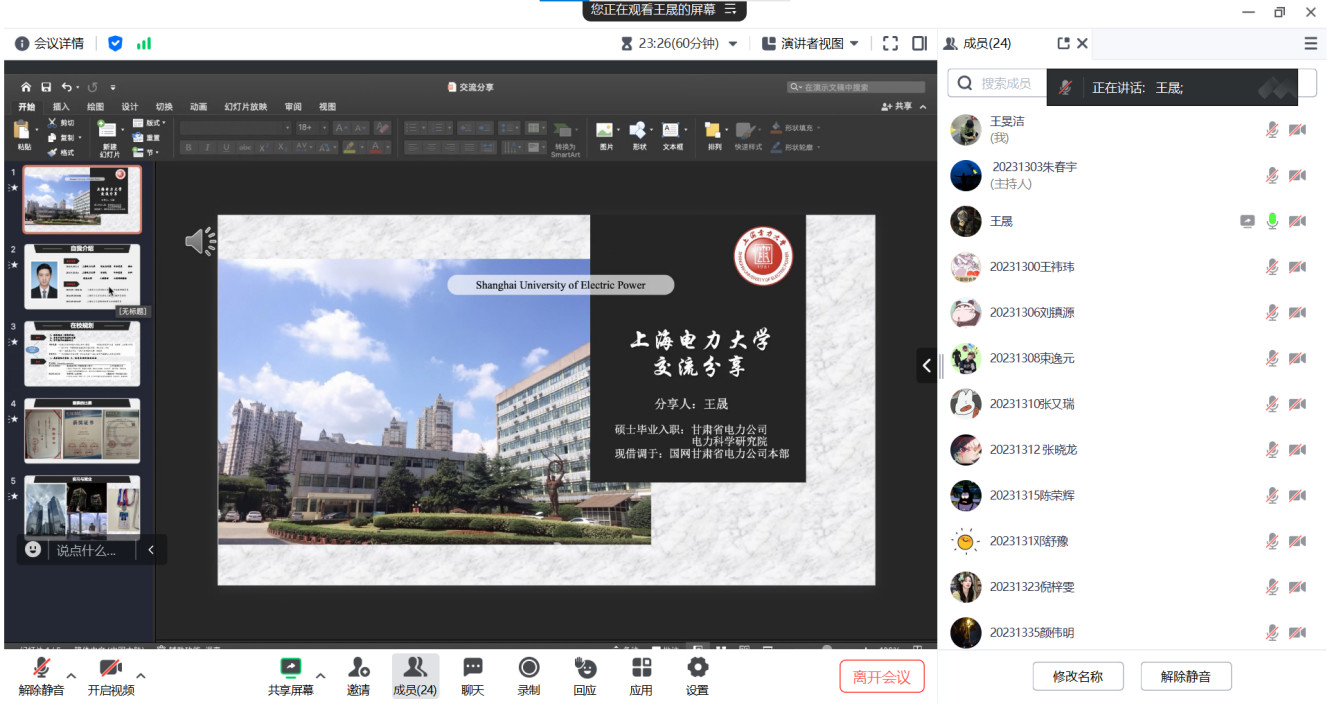Open the 审阅 ribbon tab in PowerPoint
The width and height of the screenshot is (1330, 706).
point(293,107)
